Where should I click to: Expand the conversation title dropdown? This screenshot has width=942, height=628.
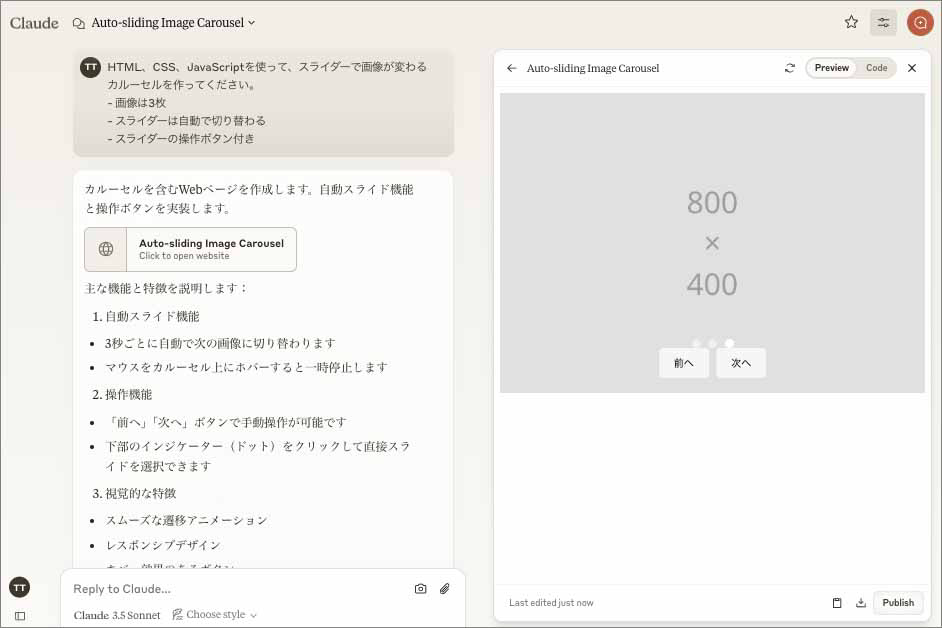pyautogui.click(x=252, y=23)
